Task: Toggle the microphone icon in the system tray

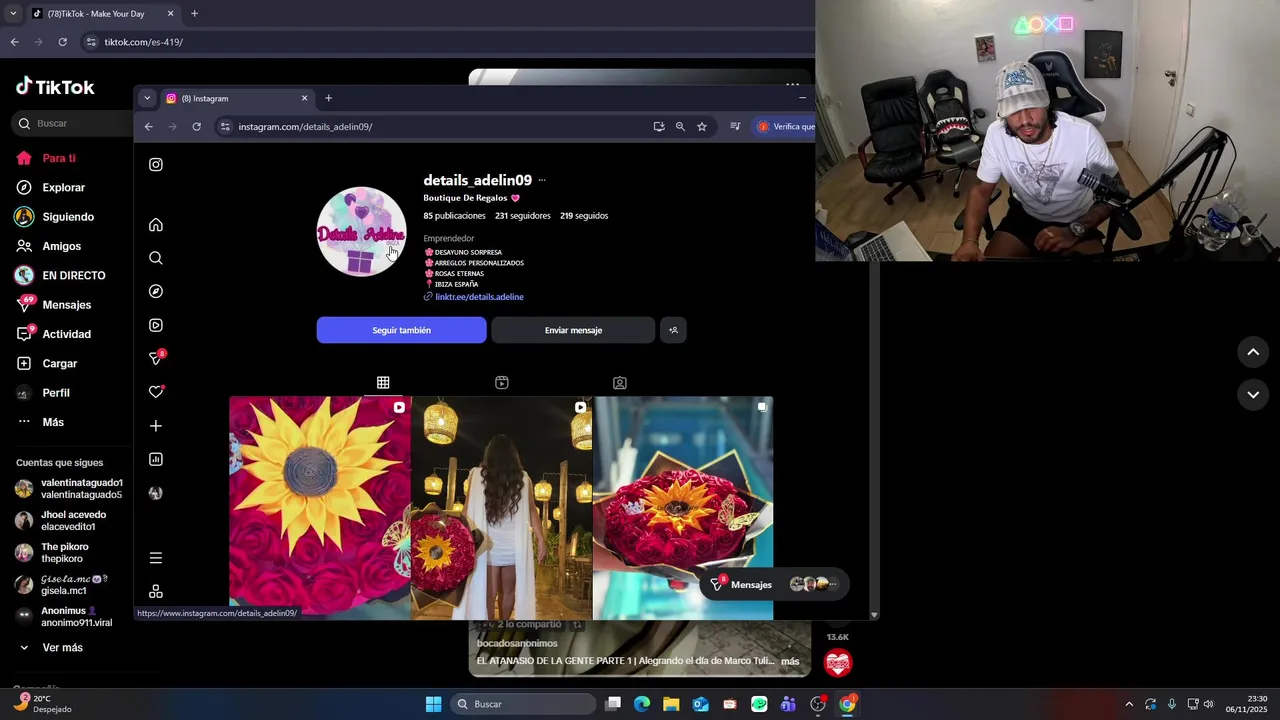Action: tap(1171, 704)
